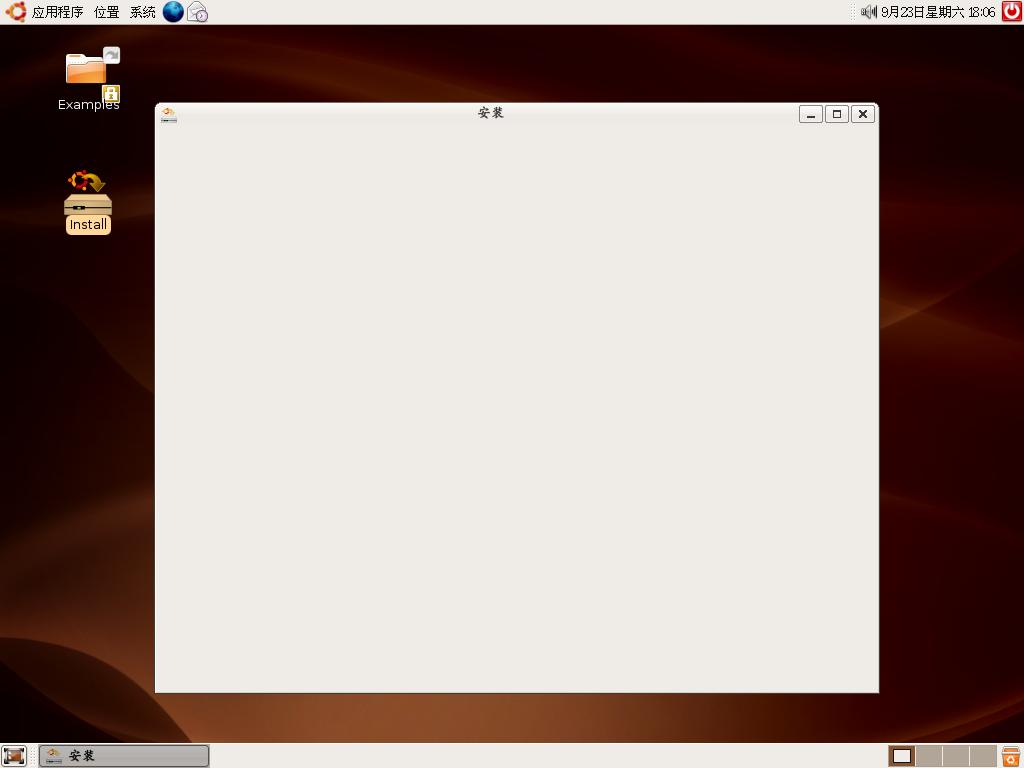
Task: Minimize the 安装 window
Action: [x=810, y=114]
